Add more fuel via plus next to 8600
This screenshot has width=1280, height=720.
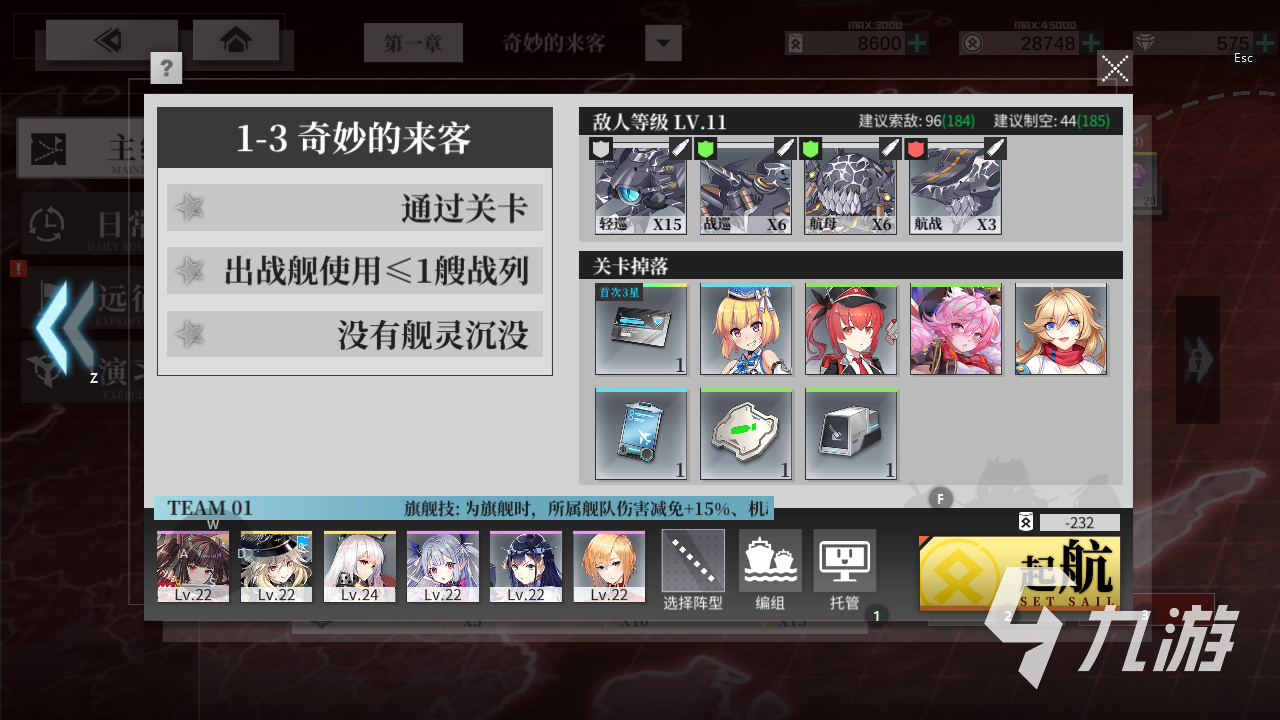pos(916,43)
